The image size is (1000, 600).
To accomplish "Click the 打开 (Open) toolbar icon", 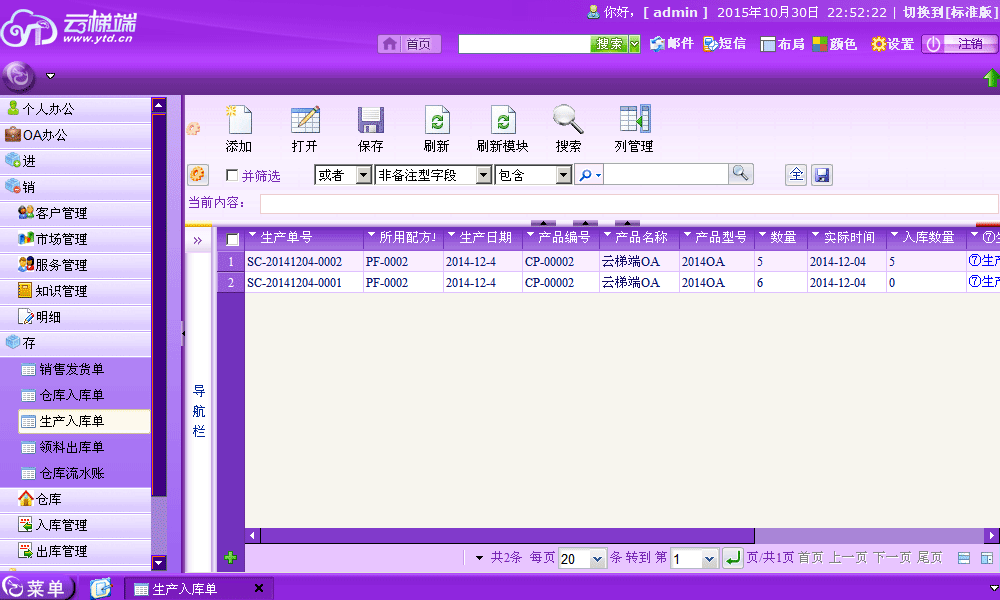I will point(305,120).
